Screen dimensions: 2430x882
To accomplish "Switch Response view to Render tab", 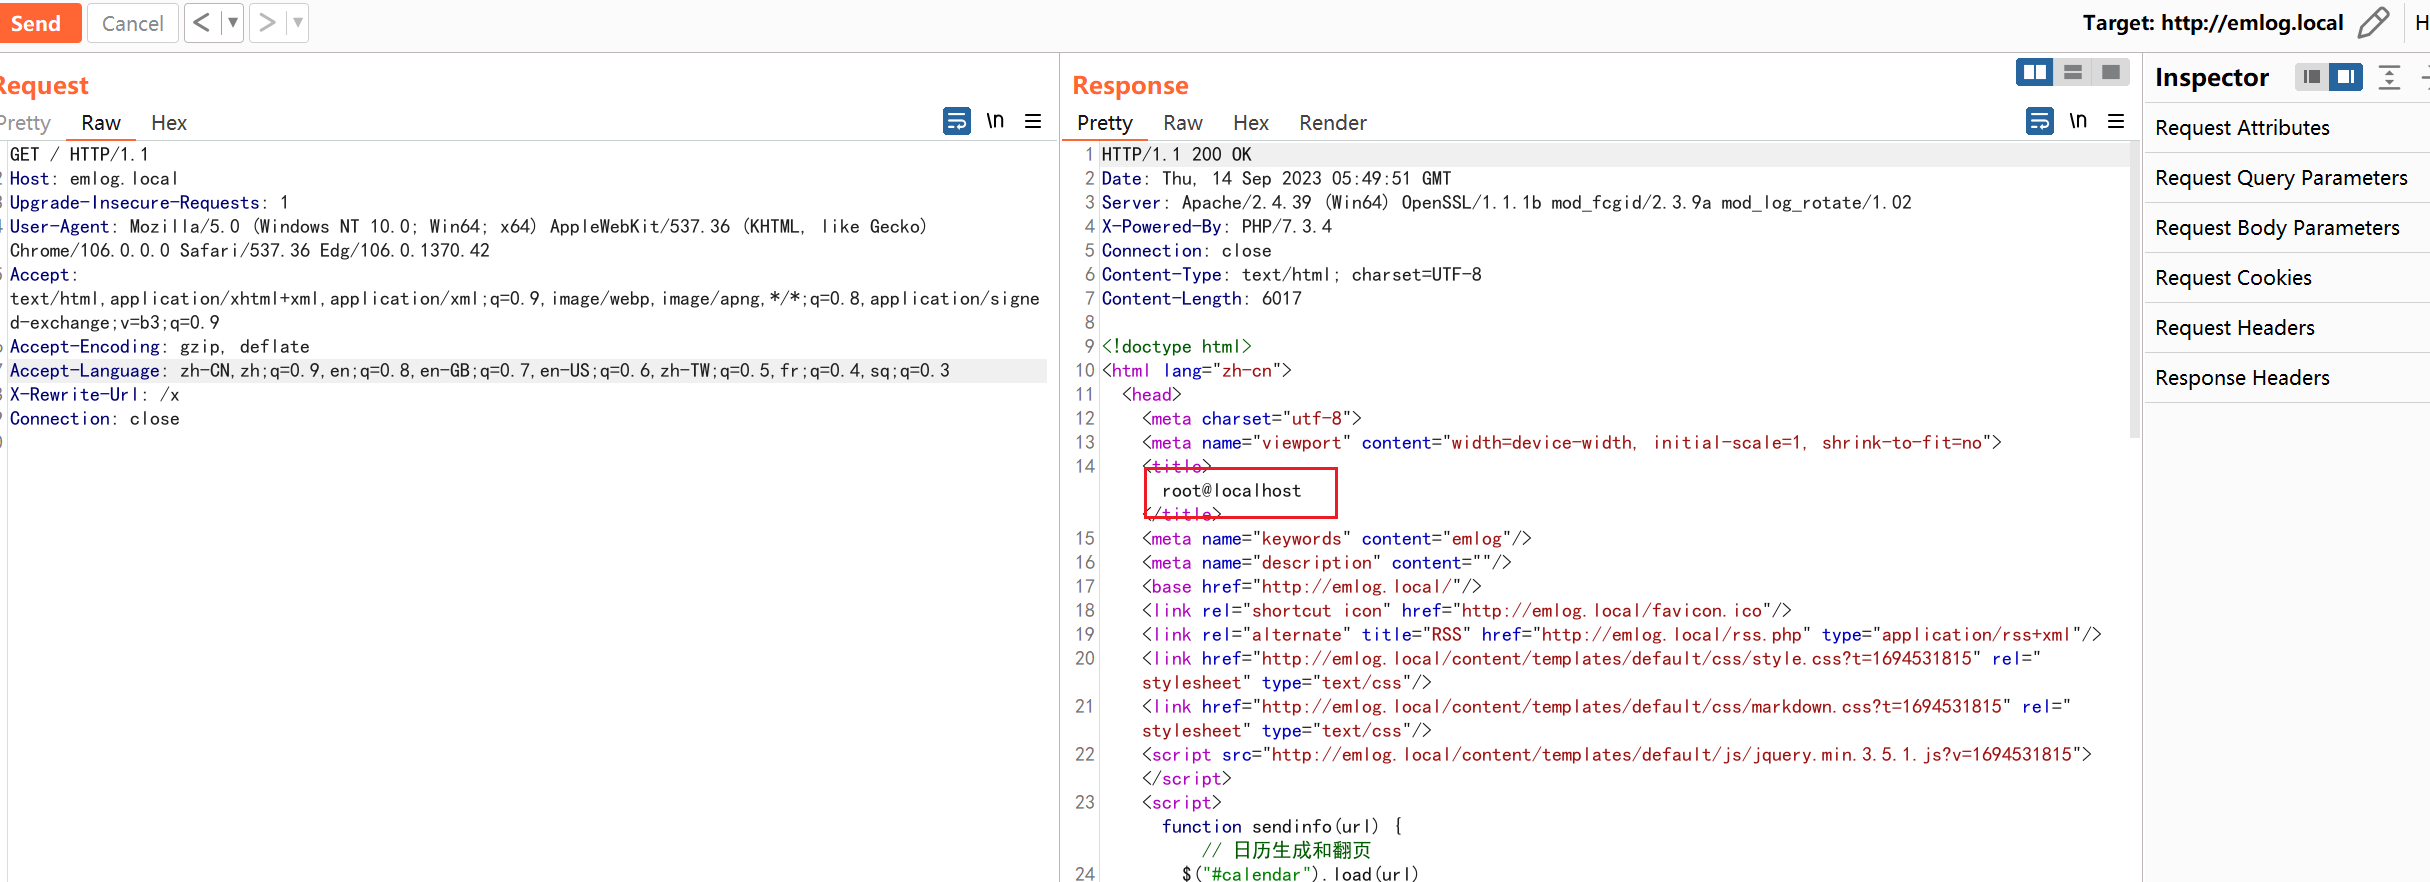I will [1332, 123].
